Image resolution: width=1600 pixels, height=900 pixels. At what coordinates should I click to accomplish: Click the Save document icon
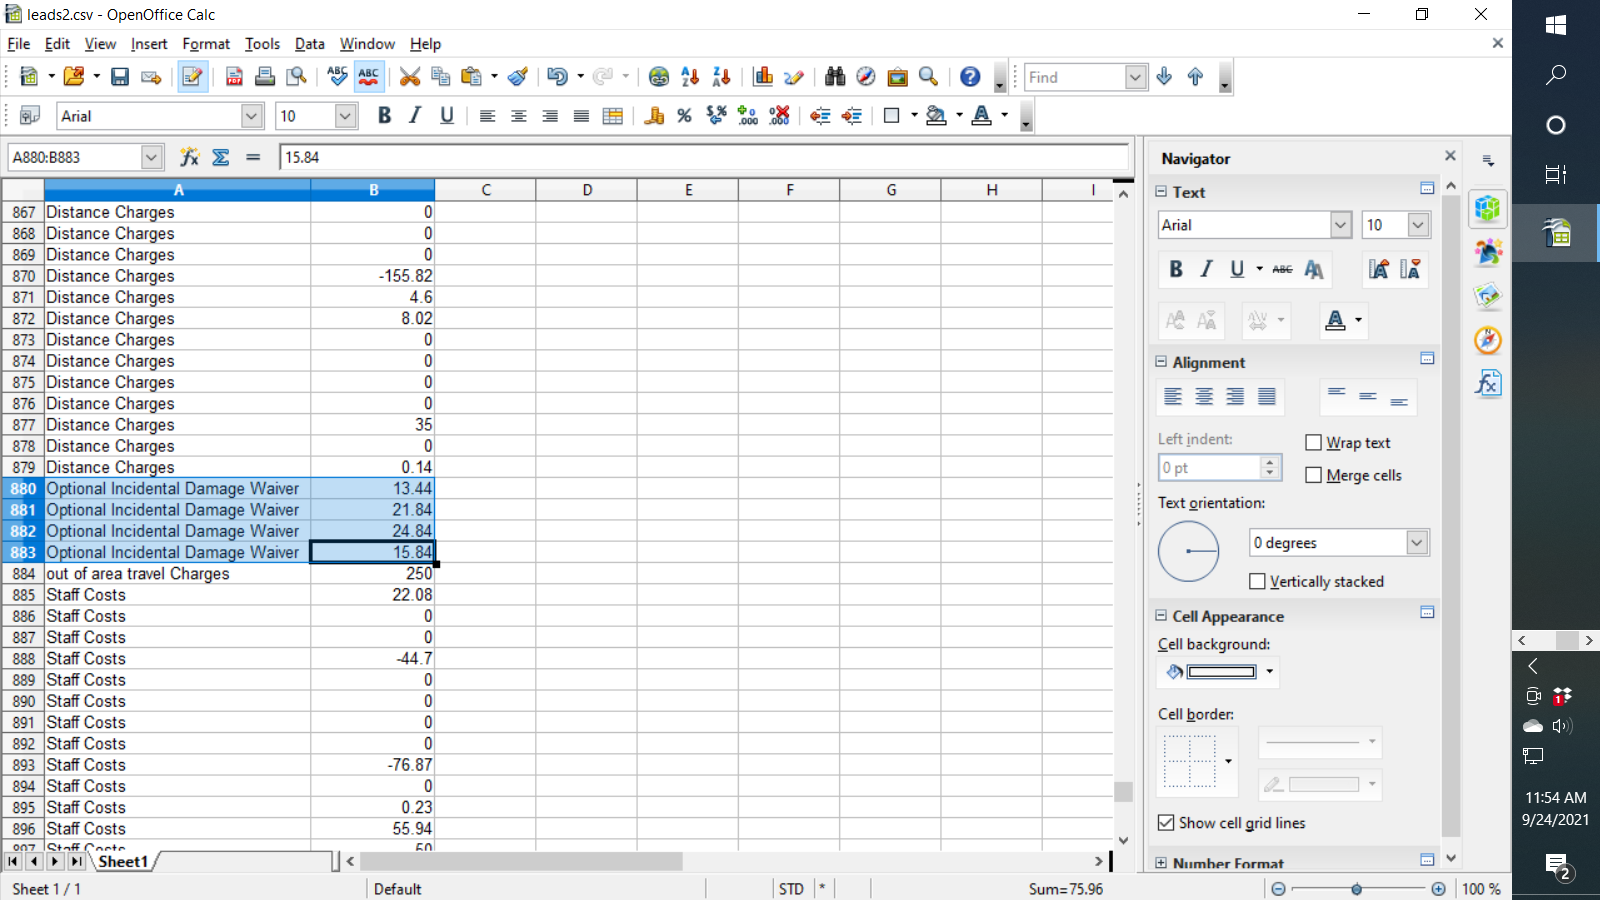(x=120, y=77)
